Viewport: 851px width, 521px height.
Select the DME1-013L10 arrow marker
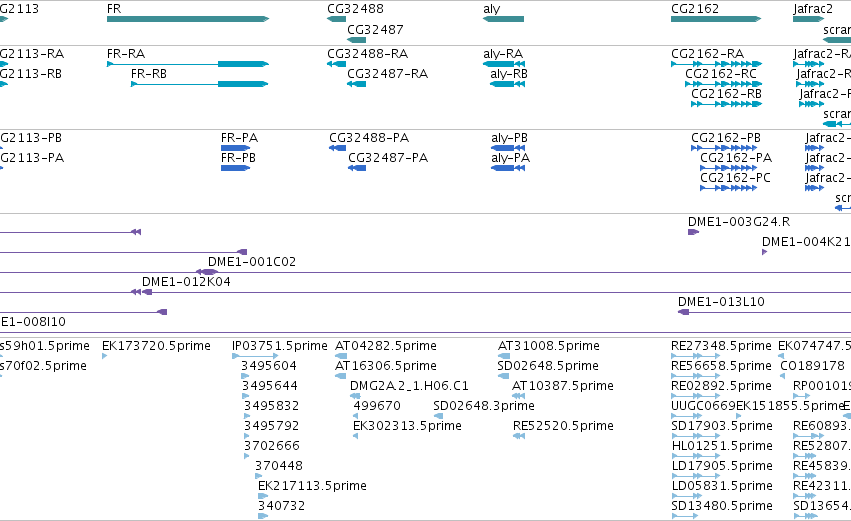[684, 312]
